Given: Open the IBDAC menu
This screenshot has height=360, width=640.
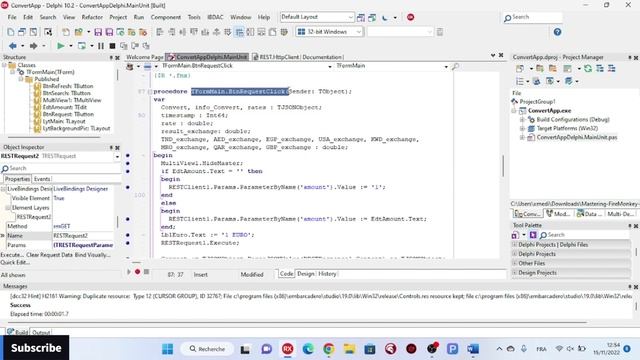Looking at the screenshot, I should pyautogui.click(x=215, y=17).
